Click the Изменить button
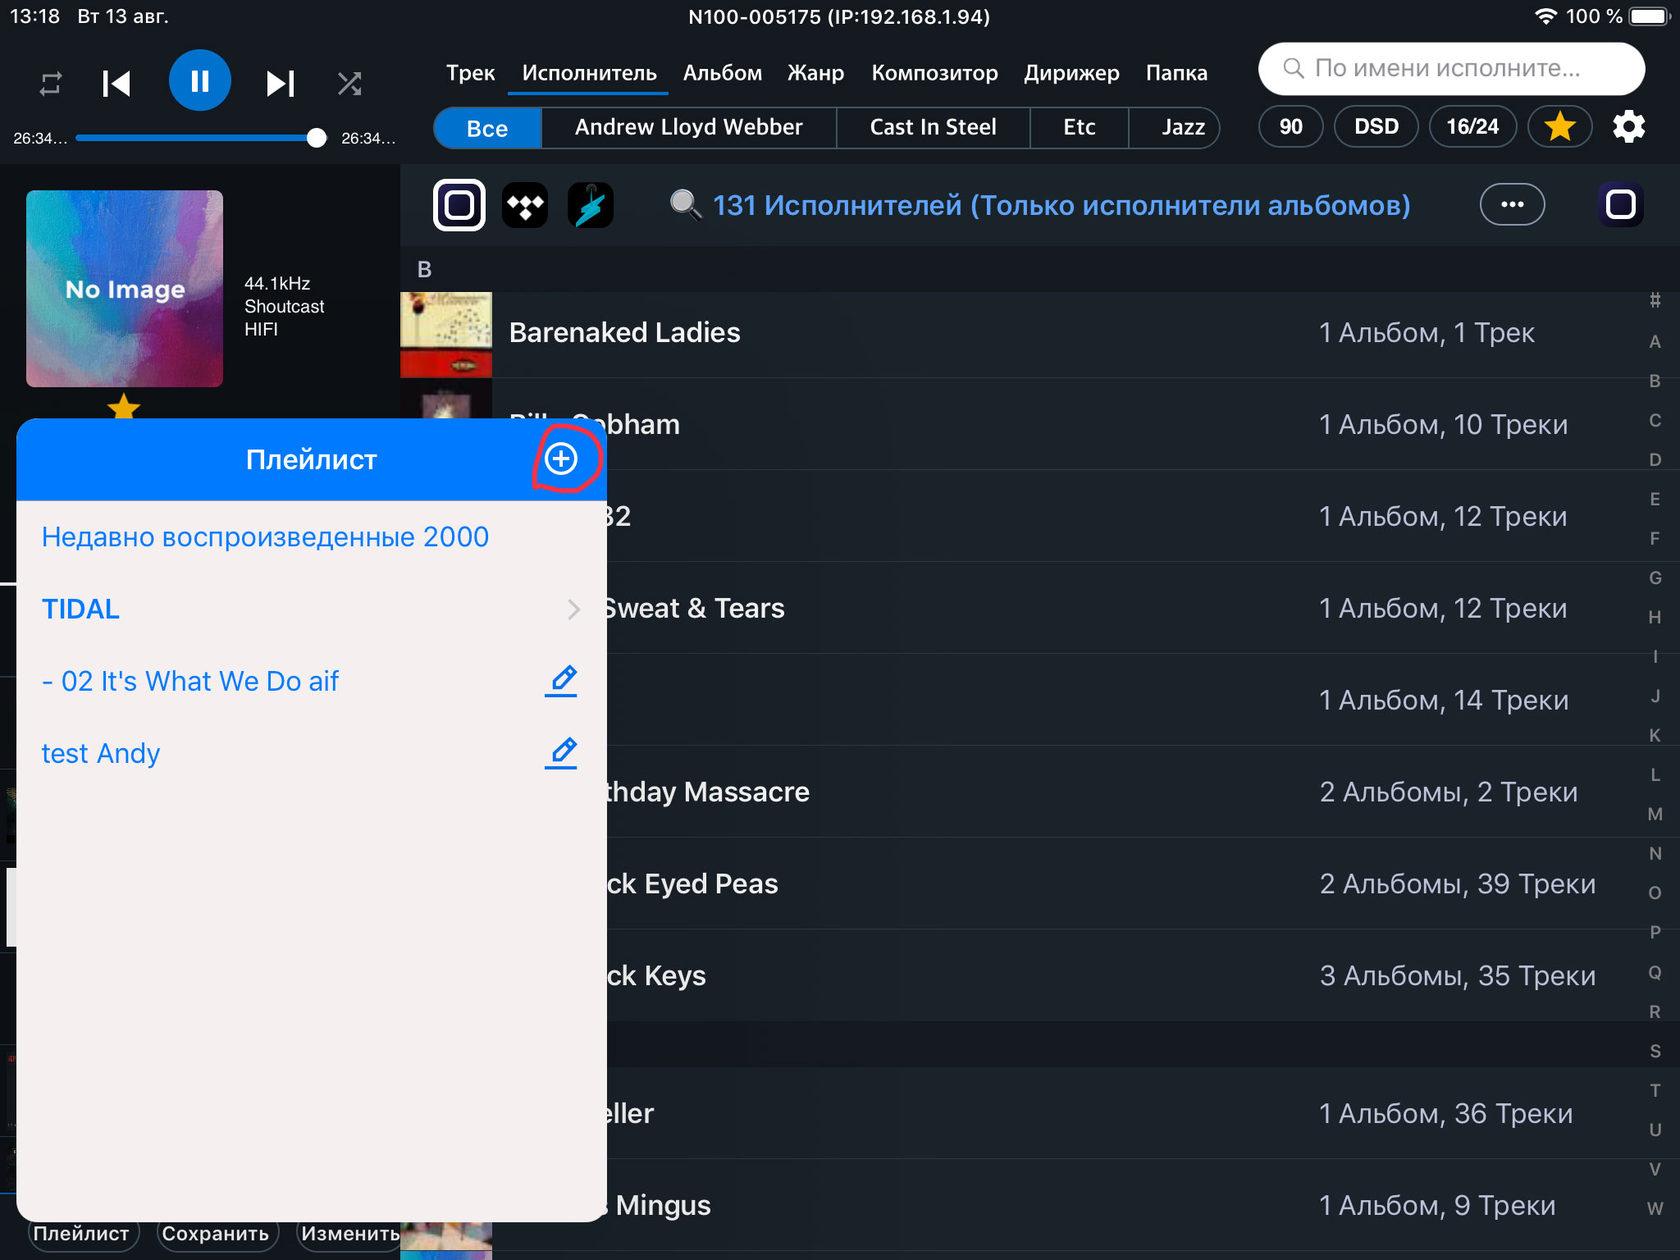Viewport: 1680px width, 1260px height. point(349,1234)
